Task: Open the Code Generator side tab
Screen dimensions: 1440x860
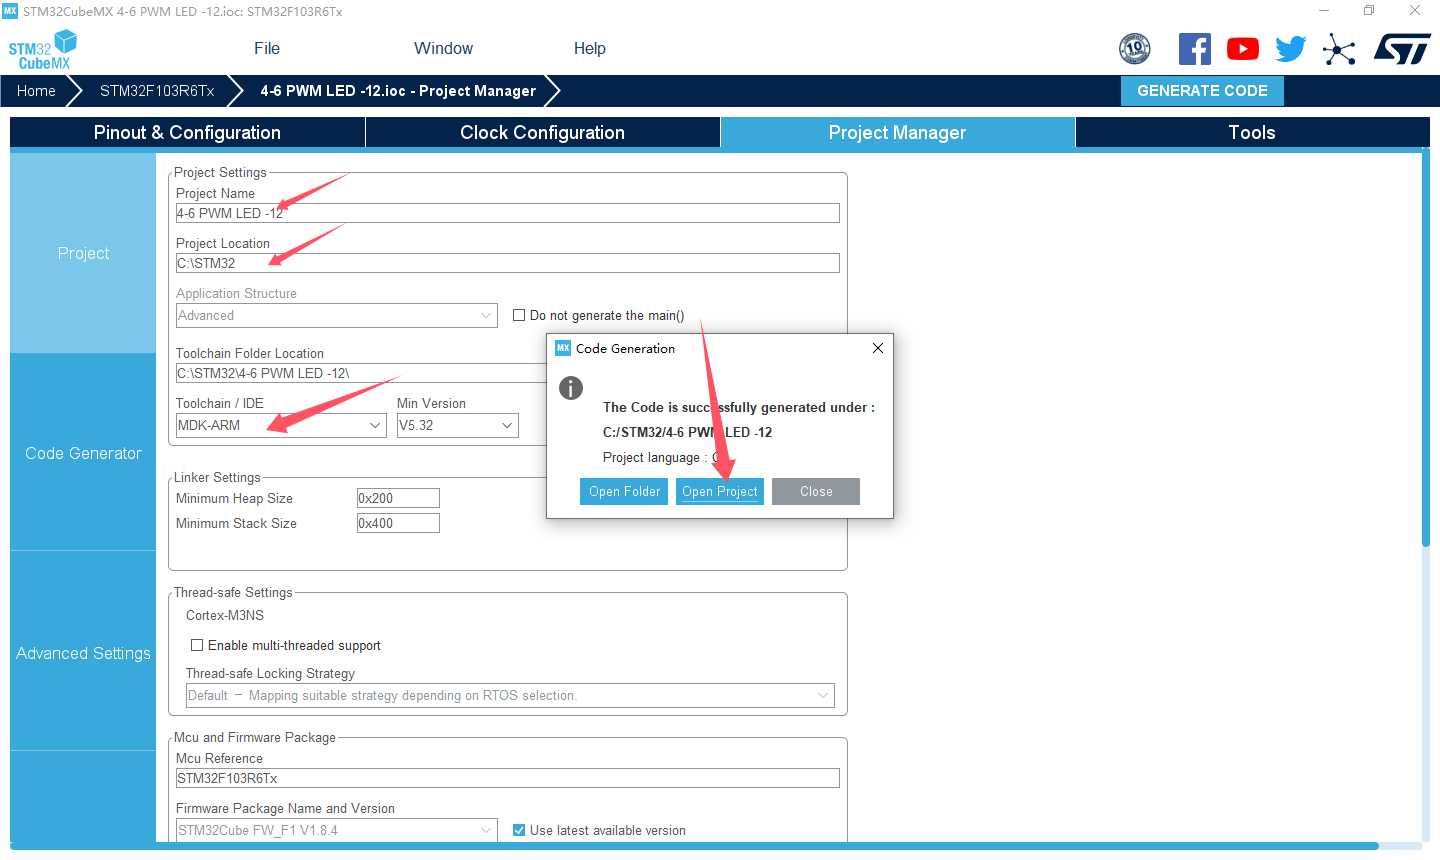Action: 83,453
